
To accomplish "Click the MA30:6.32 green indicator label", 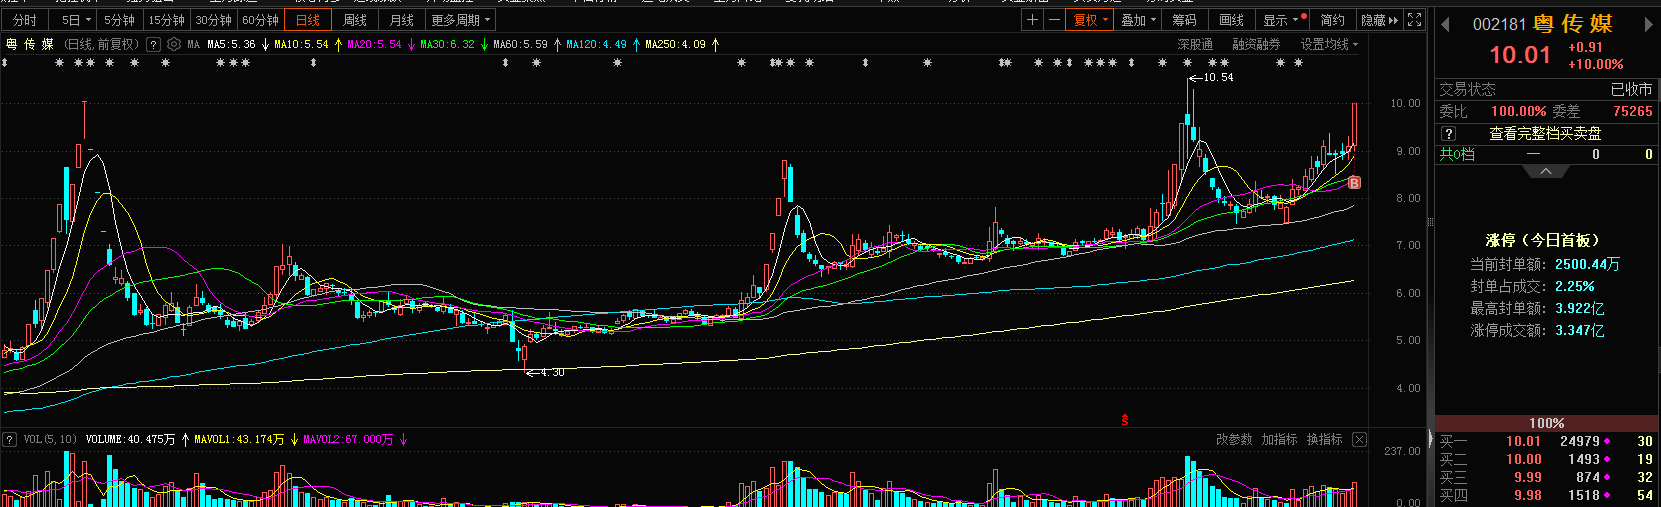I will click(447, 44).
